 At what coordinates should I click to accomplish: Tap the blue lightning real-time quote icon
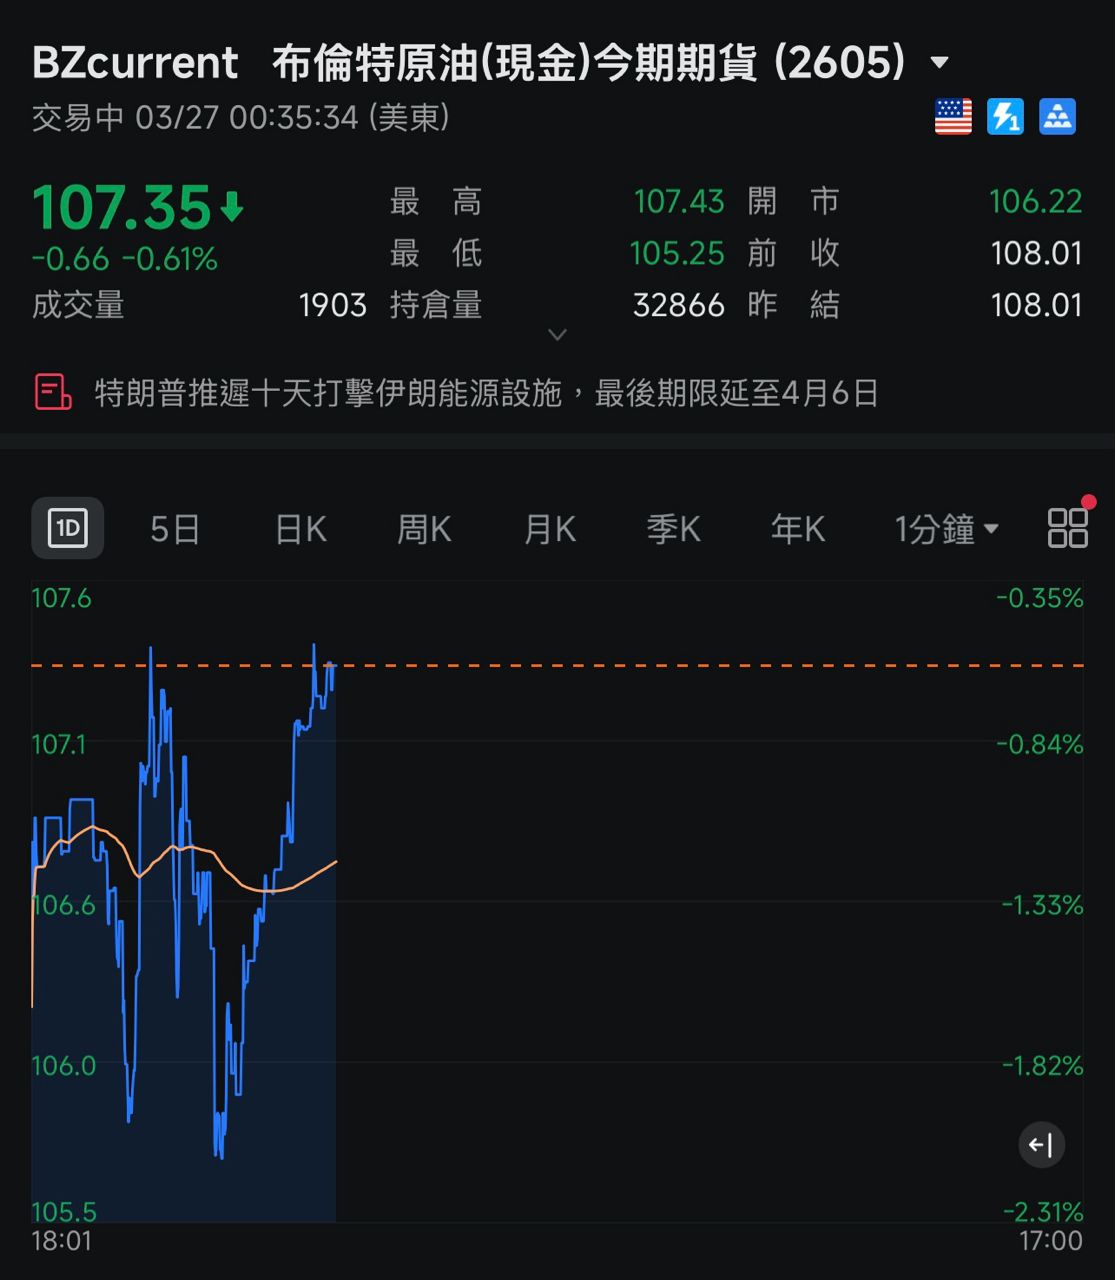[1005, 117]
